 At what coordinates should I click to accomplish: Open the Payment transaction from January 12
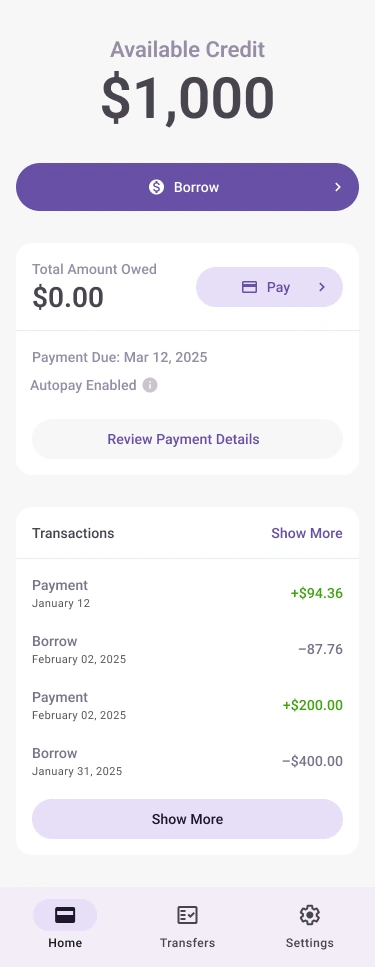click(188, 593)
